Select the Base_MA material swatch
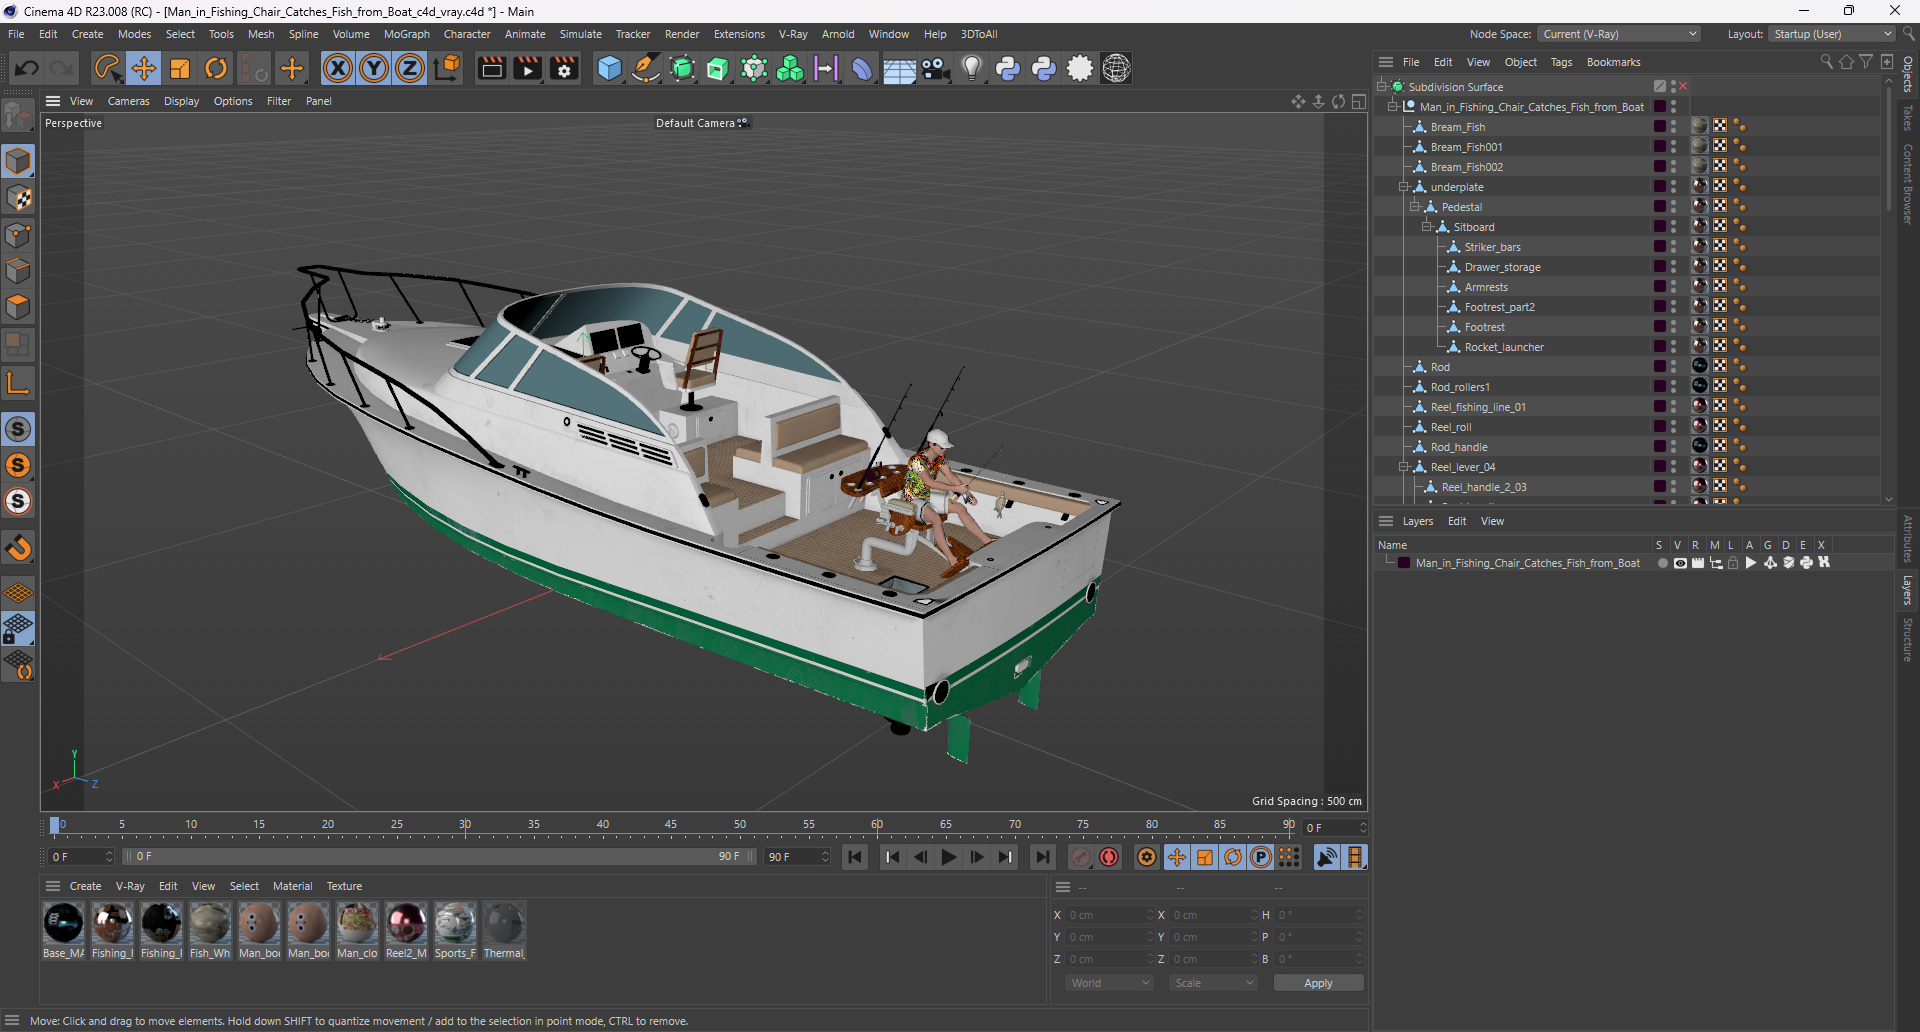 pyautogui.click(x=63, y=930)
